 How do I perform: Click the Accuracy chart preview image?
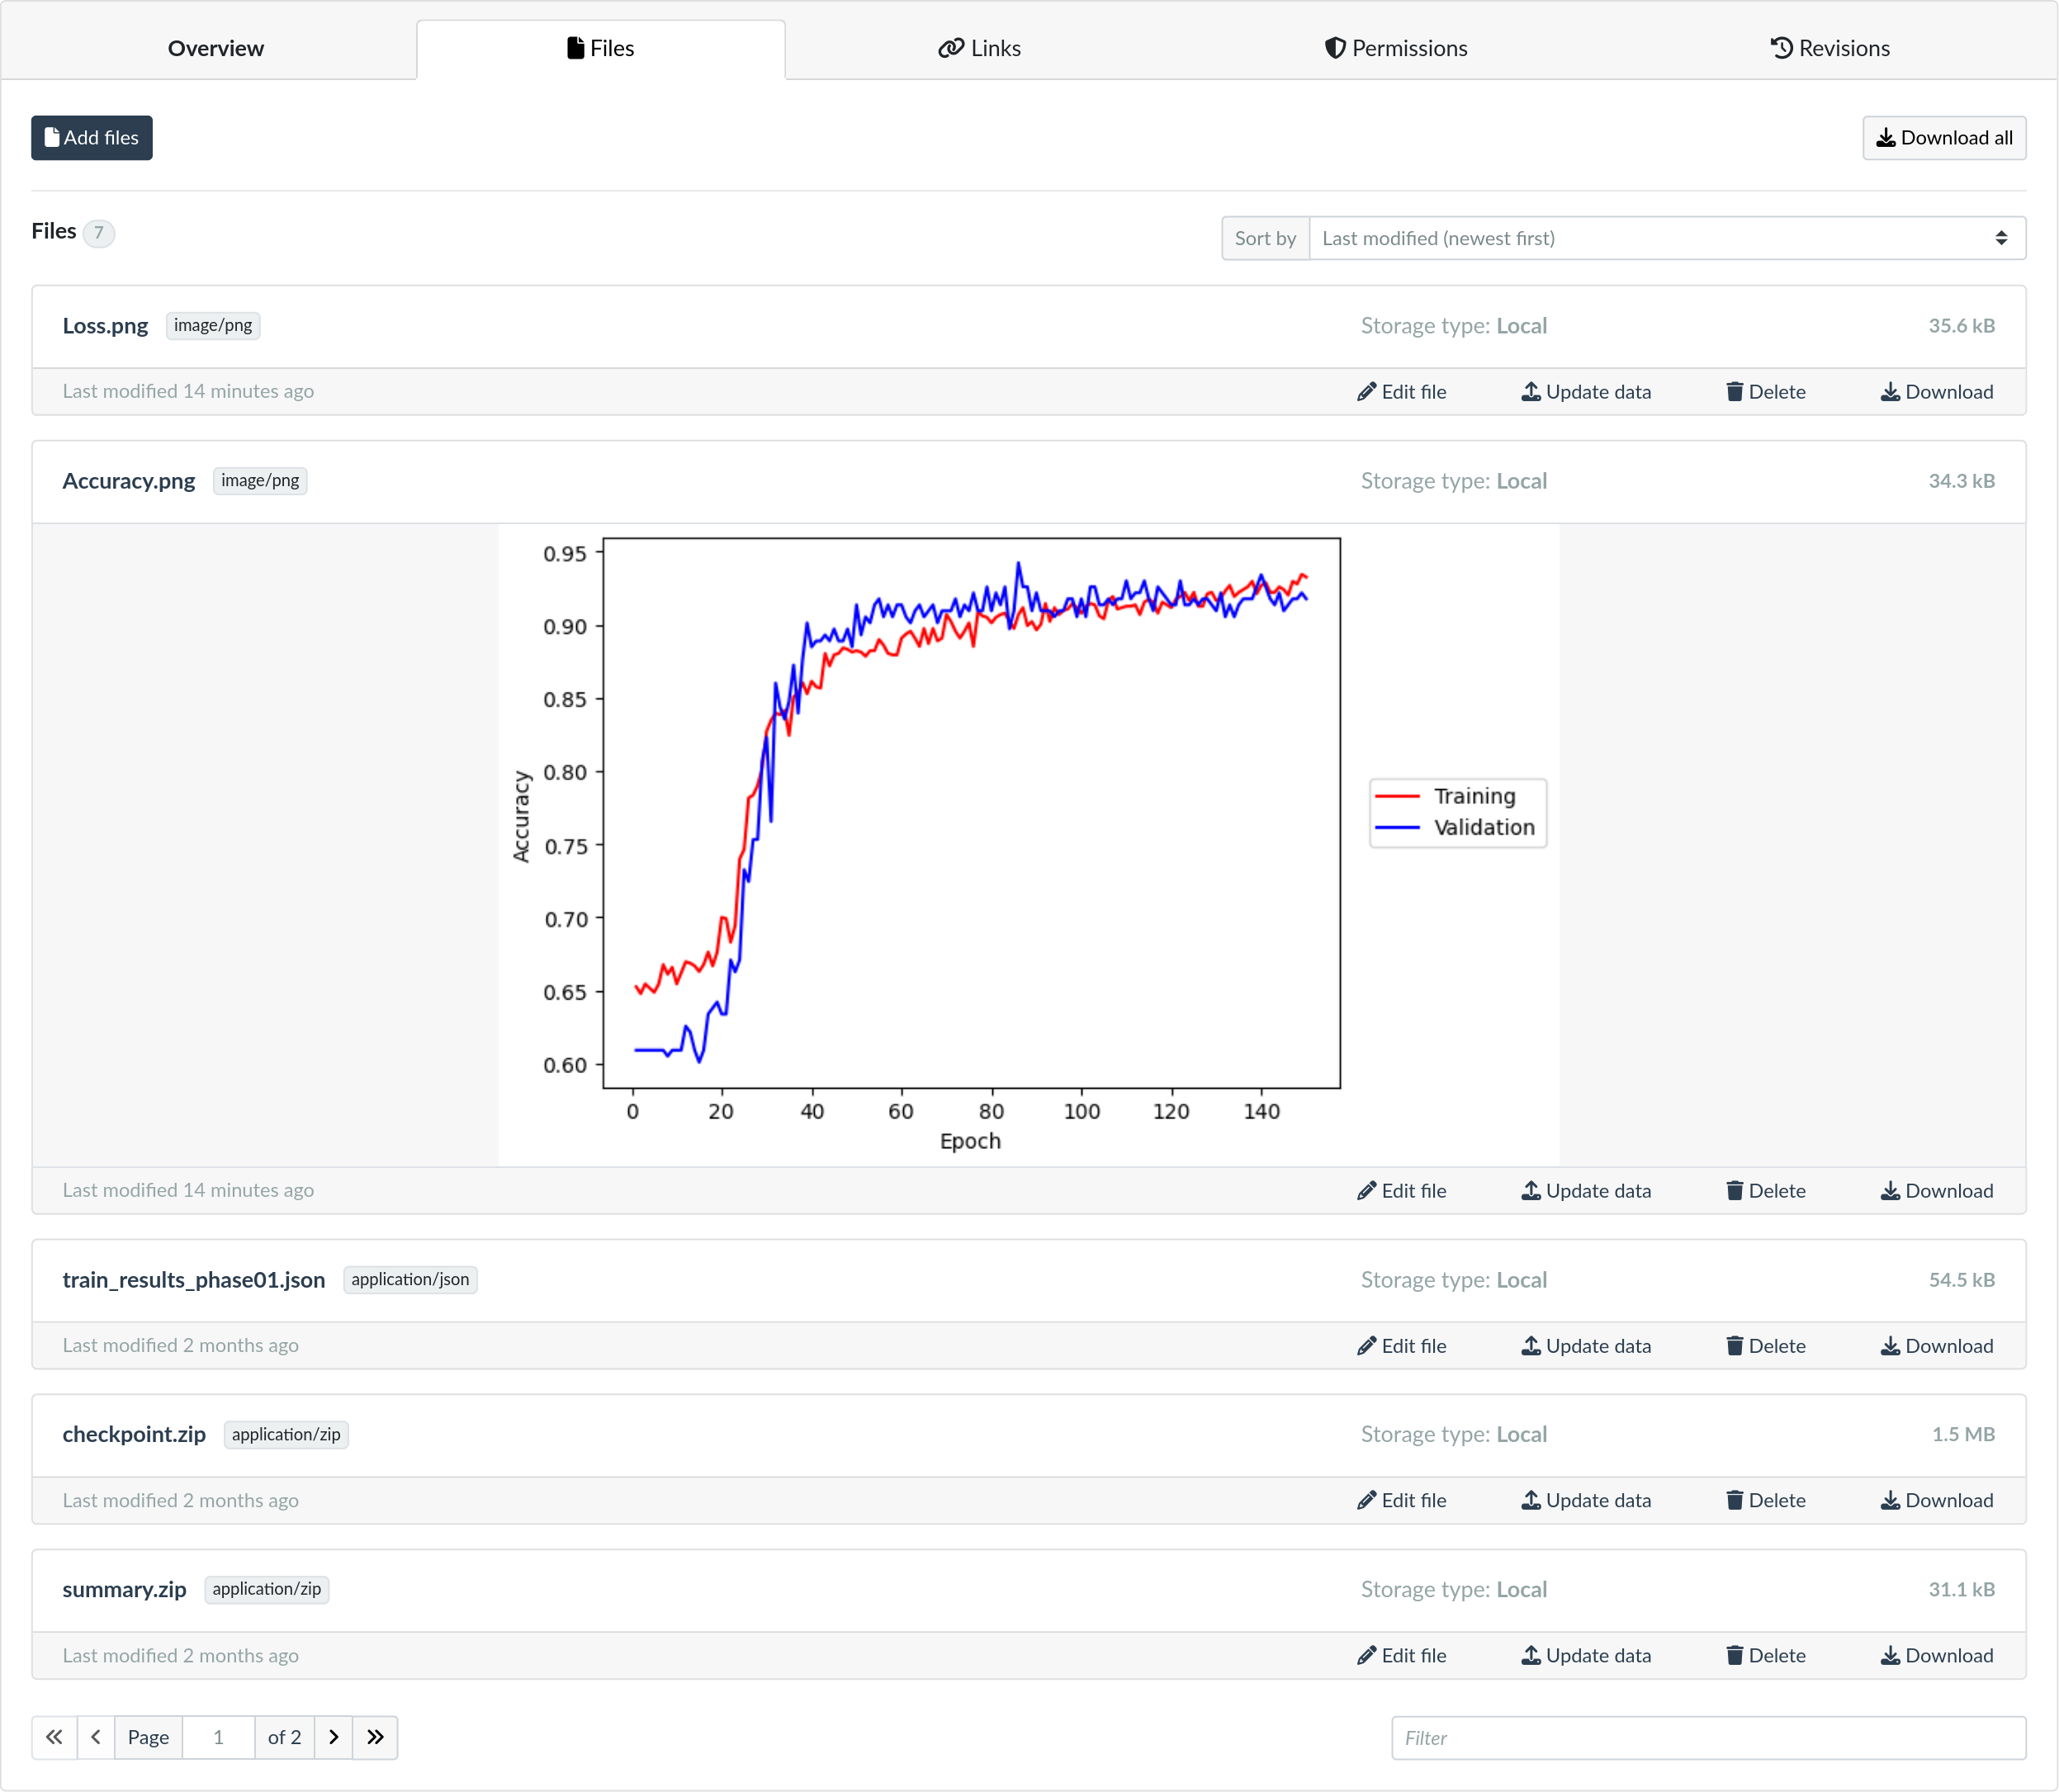coord(1028,844)
